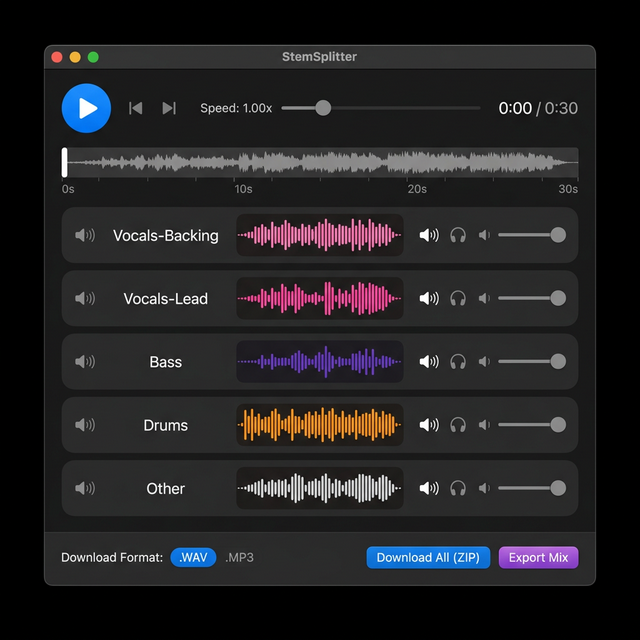The image size is (640, 640).
Task: Click the small volume icon for Other
Action: point(484,488)
